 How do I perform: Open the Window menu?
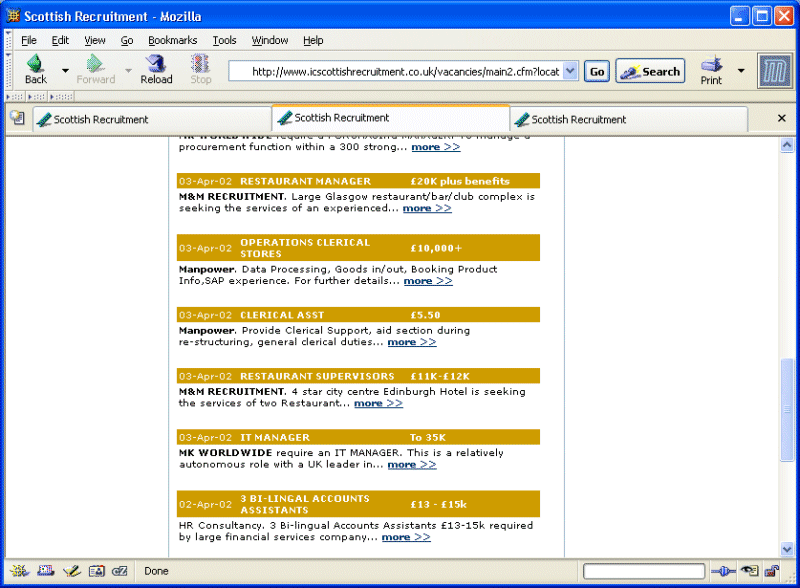tap(270, 40)
